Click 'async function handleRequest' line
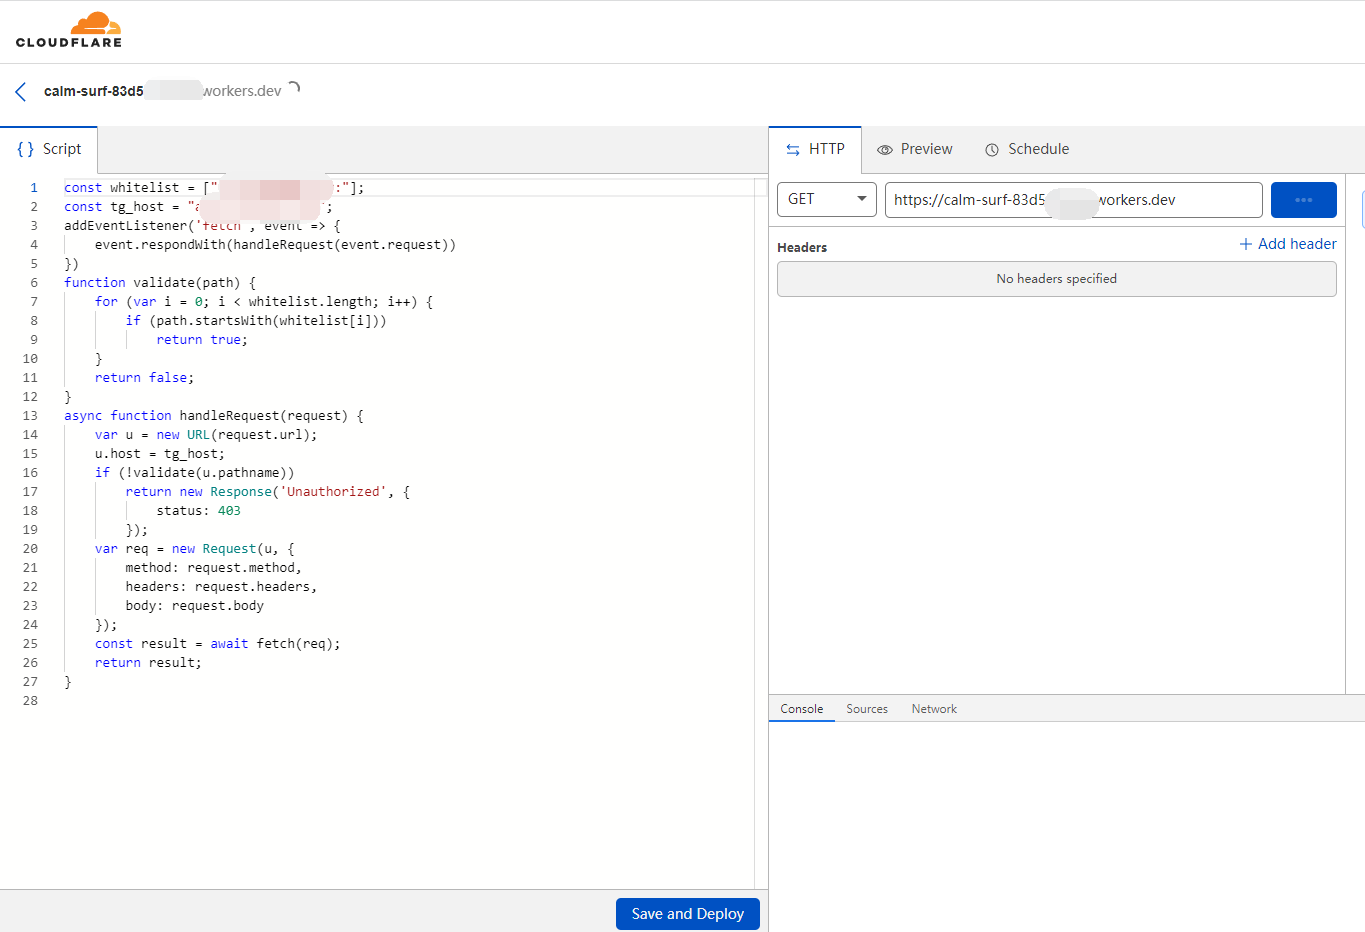This screenshot has height=932, width=1365. (x=214, y=416)
